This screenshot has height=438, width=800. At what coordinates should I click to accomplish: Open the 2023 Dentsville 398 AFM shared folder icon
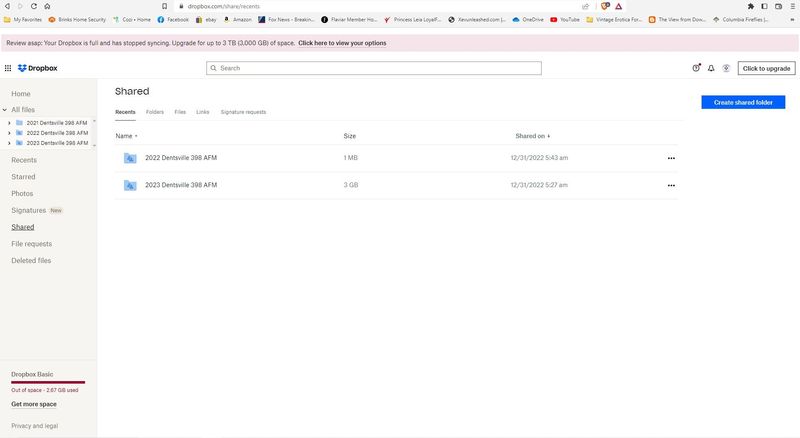[130, 185]
